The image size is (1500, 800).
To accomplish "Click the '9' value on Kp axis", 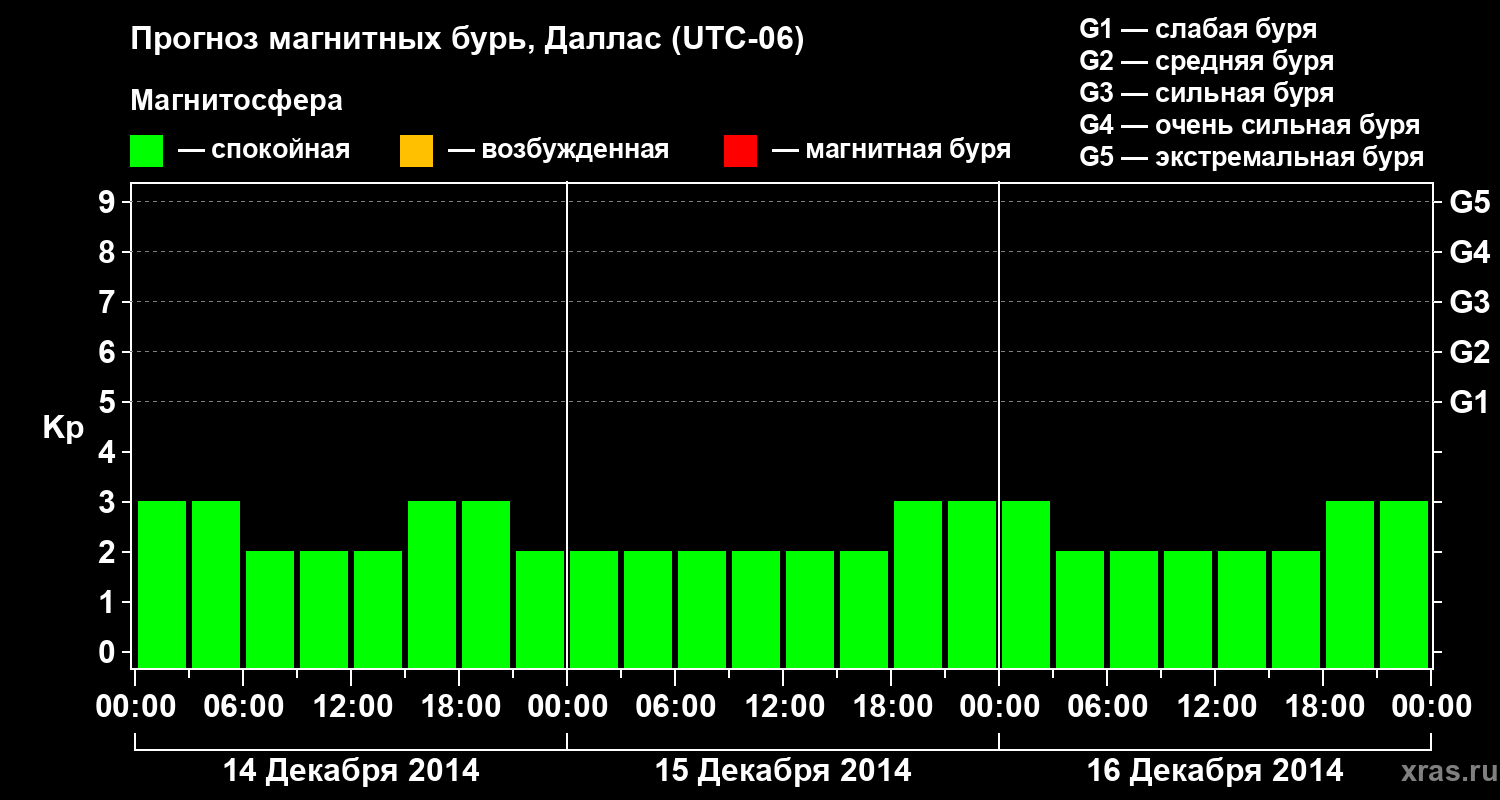I will coord(109,202).
